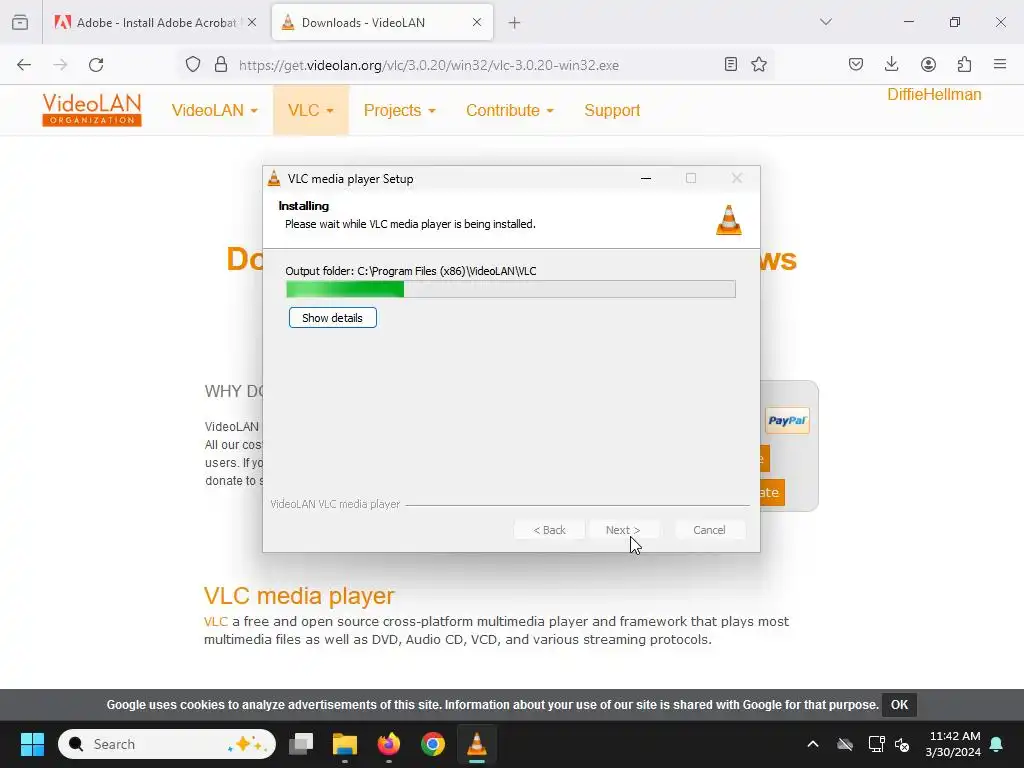Click the browser Forward arrow
Image resolution: width=1024 pixels, height=768 pixels.
60,65
